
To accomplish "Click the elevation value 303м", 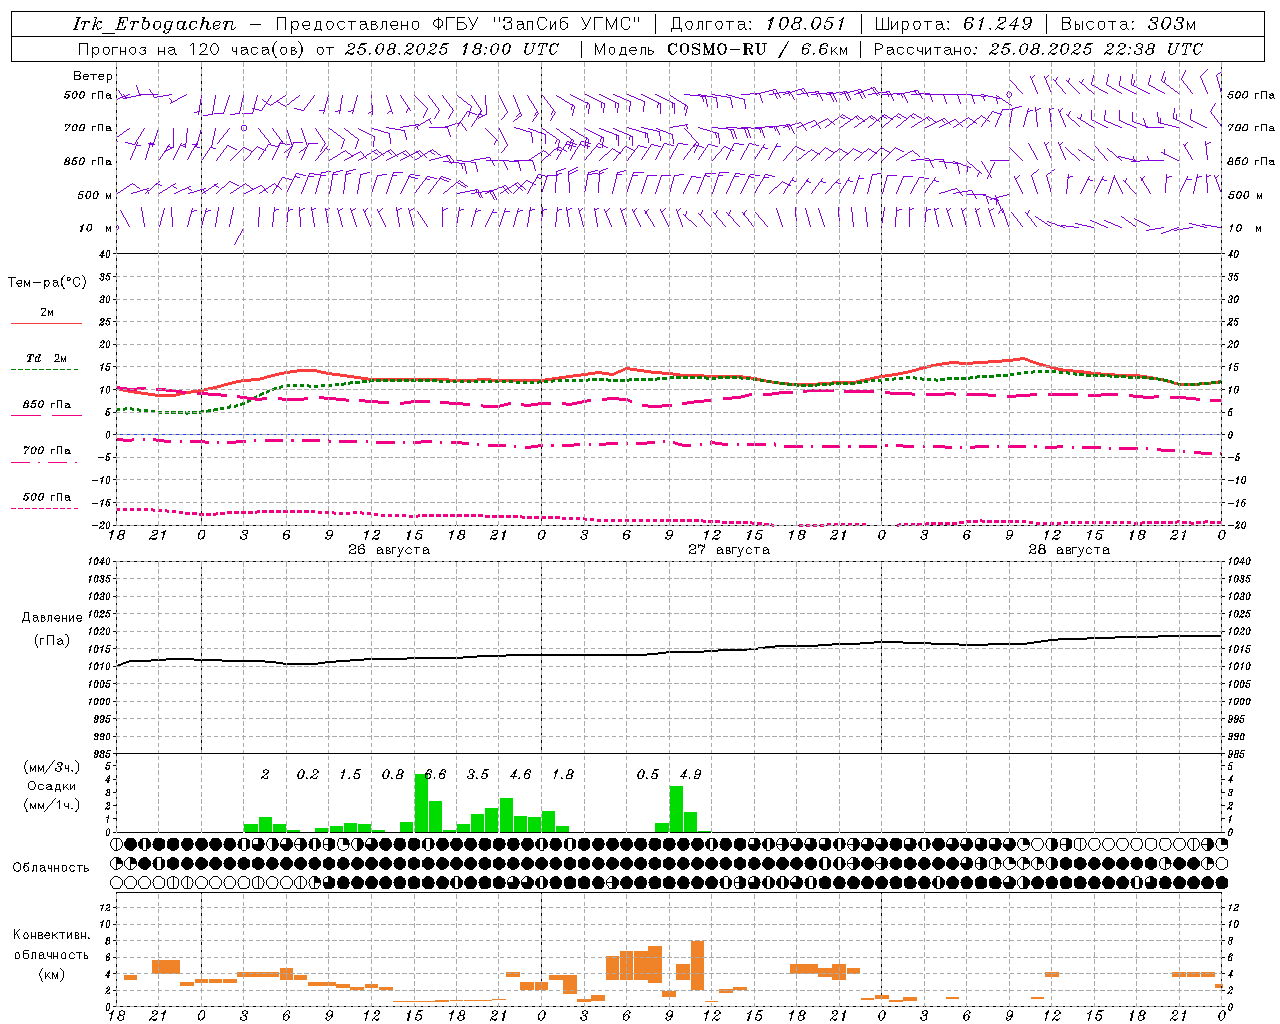I will click(x=1170, y=24).
